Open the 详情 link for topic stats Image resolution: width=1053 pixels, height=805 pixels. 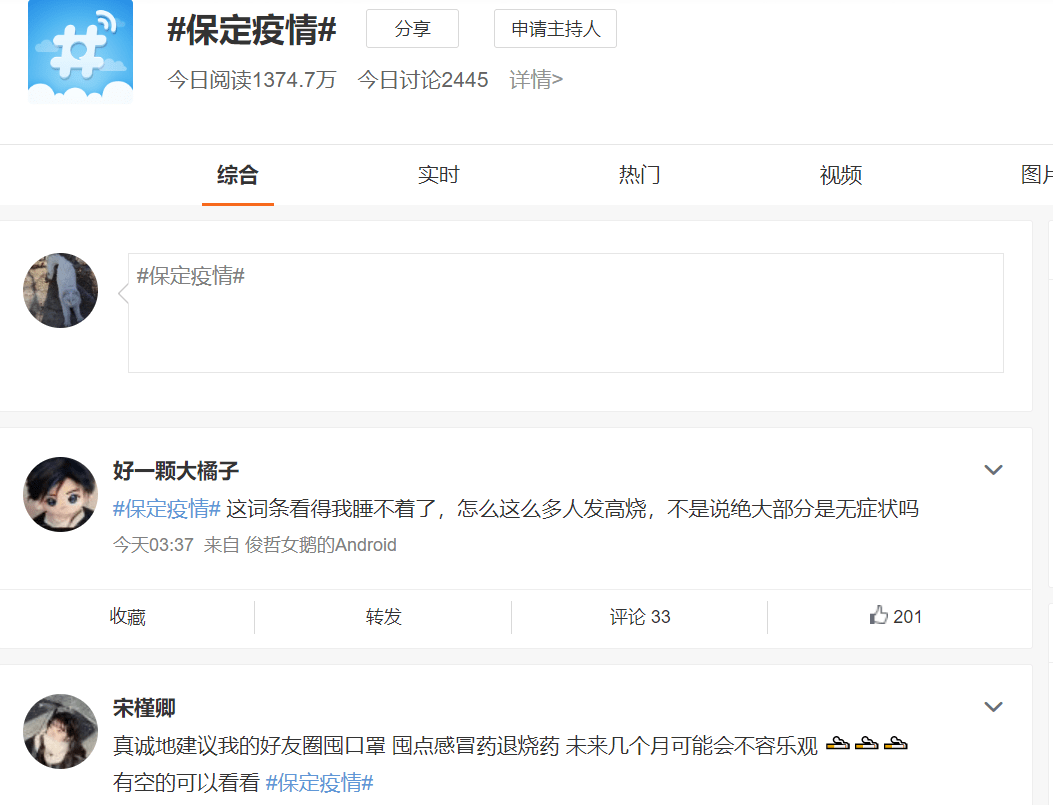click(x=536, y=80)
